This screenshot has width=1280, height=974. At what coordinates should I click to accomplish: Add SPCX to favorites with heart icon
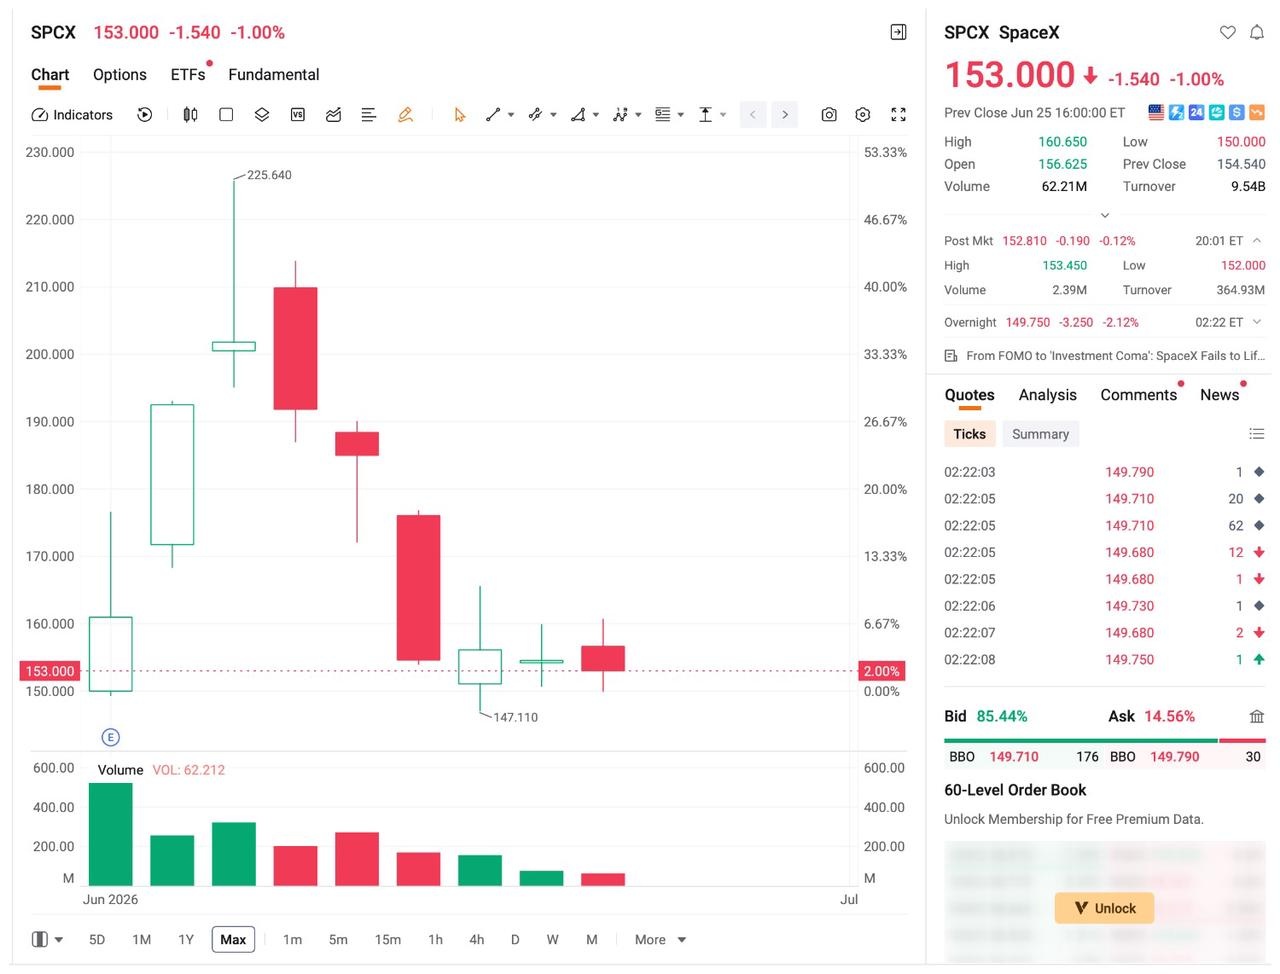click(x=1228, y=32)
